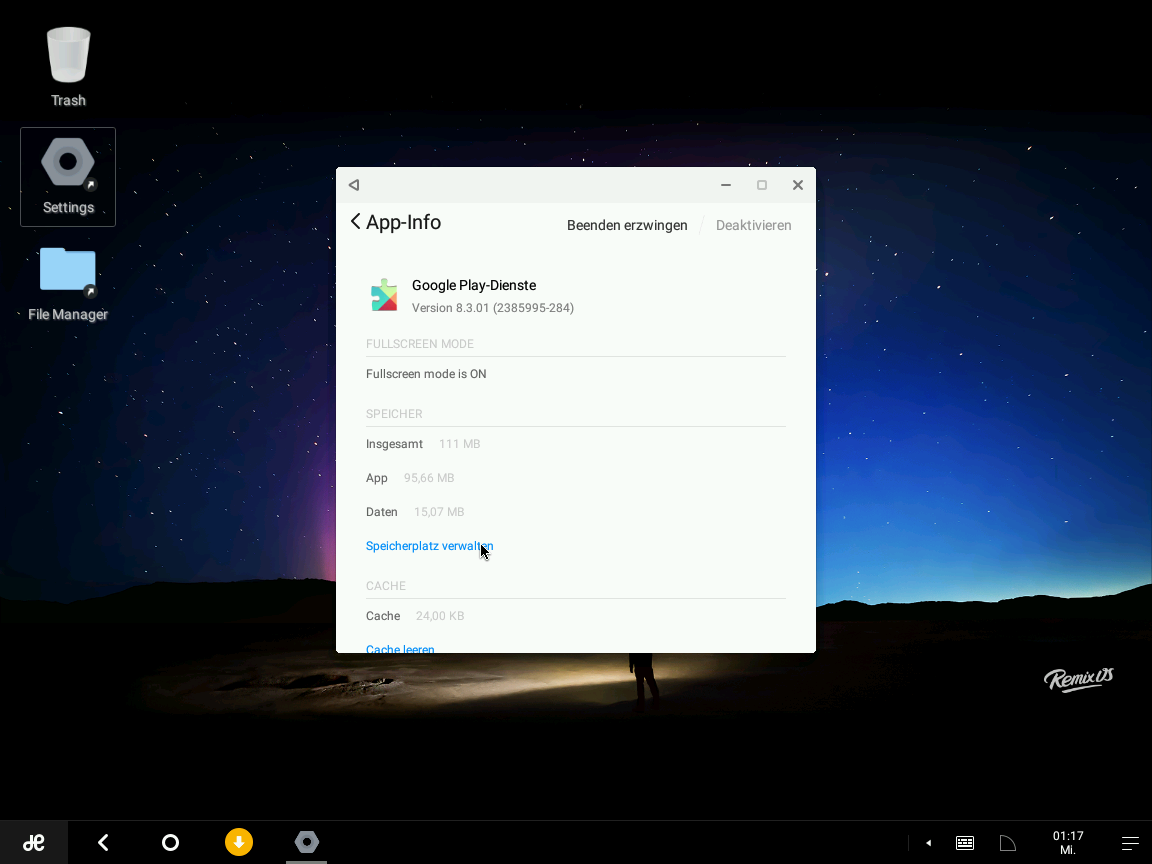Go back from App-Info using the chevron

click(355, 222)
